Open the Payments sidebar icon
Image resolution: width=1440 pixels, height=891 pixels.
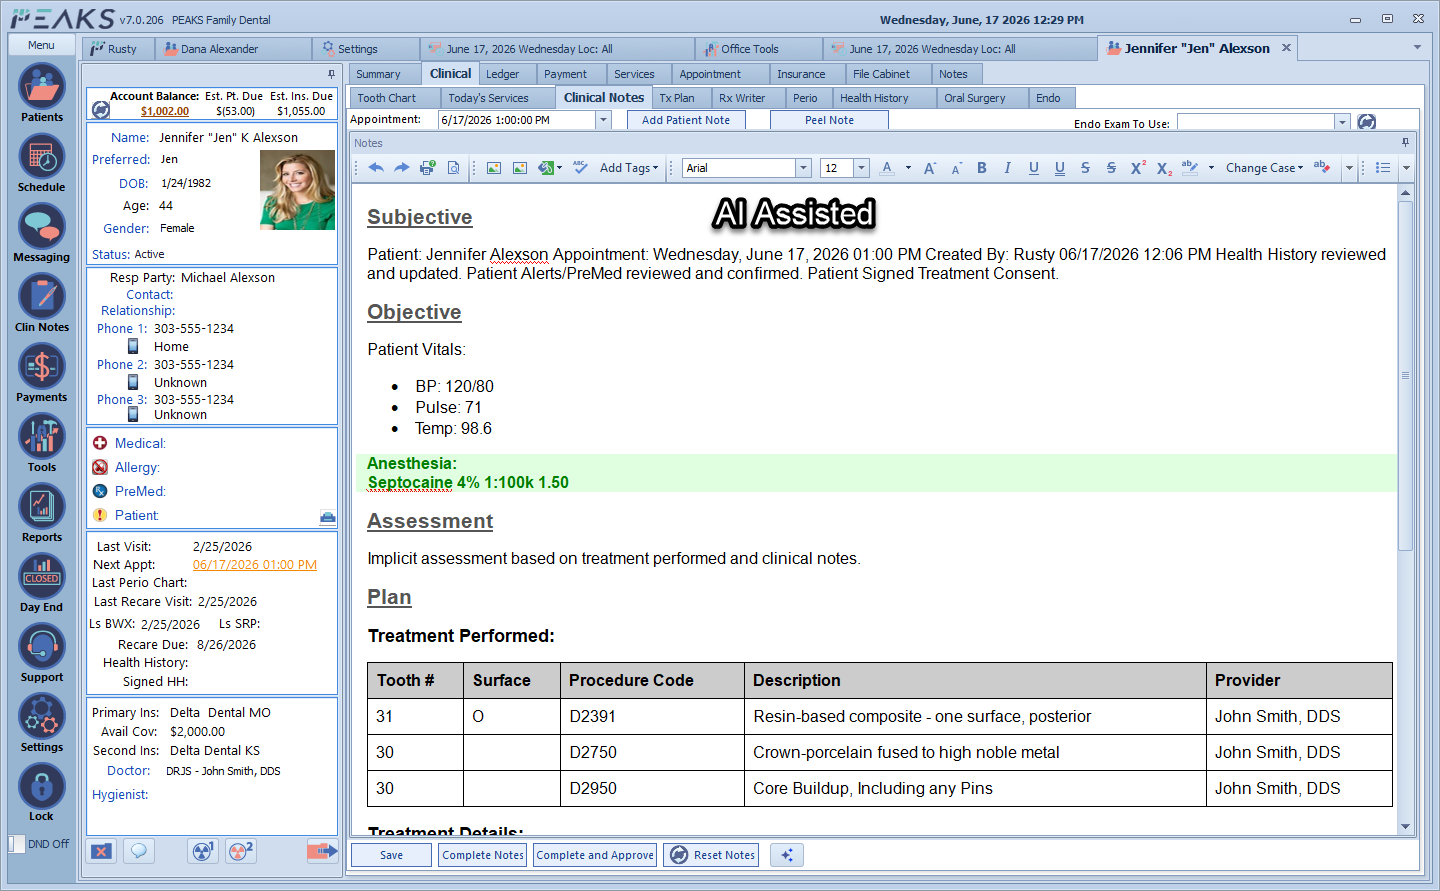point(41,373)
